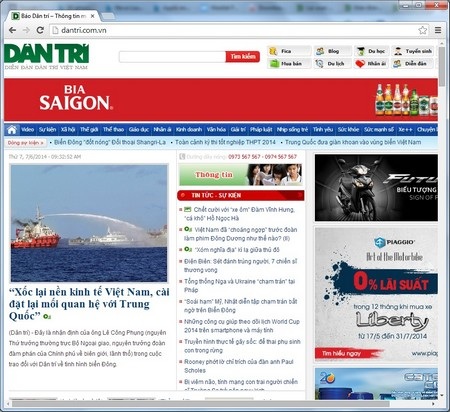450x412 pixels.
Task: Click the horizontal scrollbar at page bottom
Action: tap(200, 404)
